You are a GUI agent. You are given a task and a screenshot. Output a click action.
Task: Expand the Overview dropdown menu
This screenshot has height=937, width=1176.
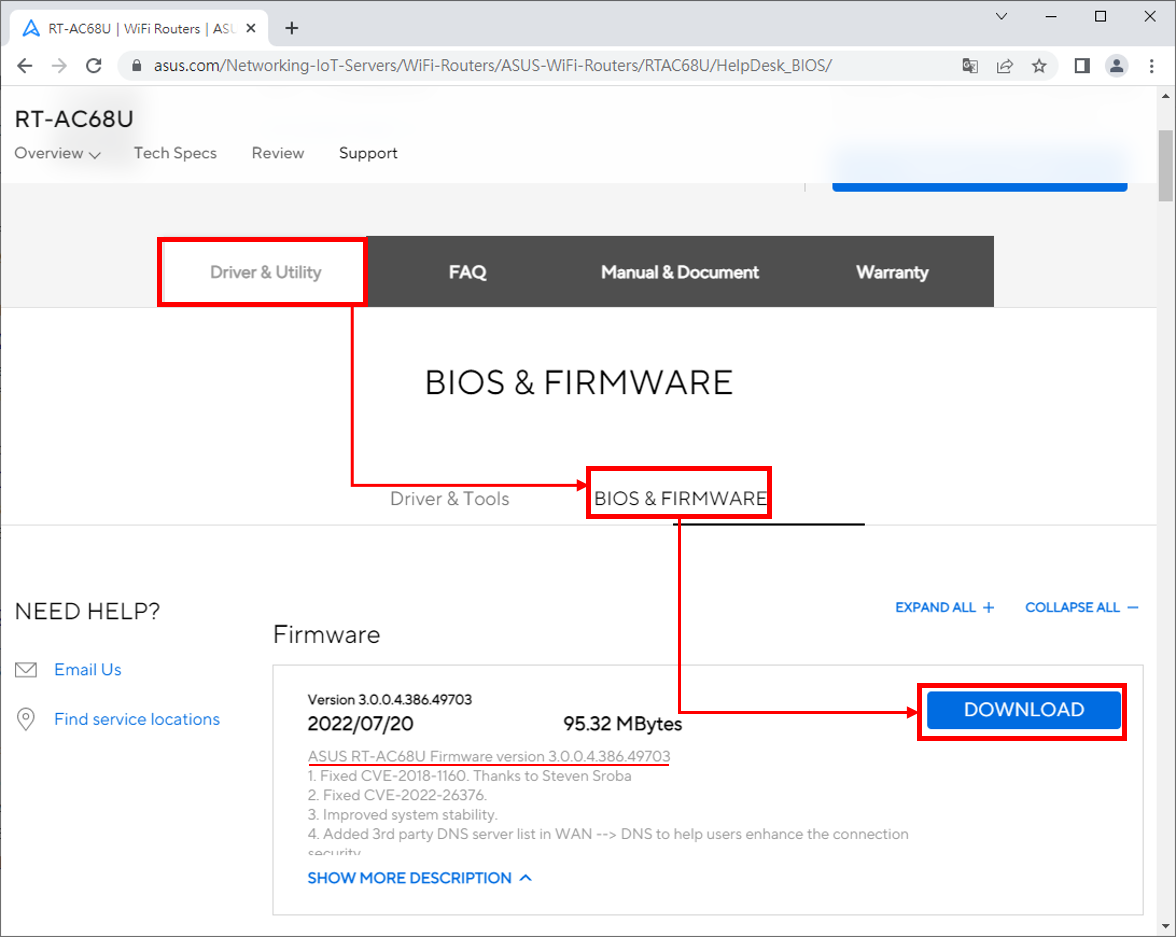coord(57,154)
